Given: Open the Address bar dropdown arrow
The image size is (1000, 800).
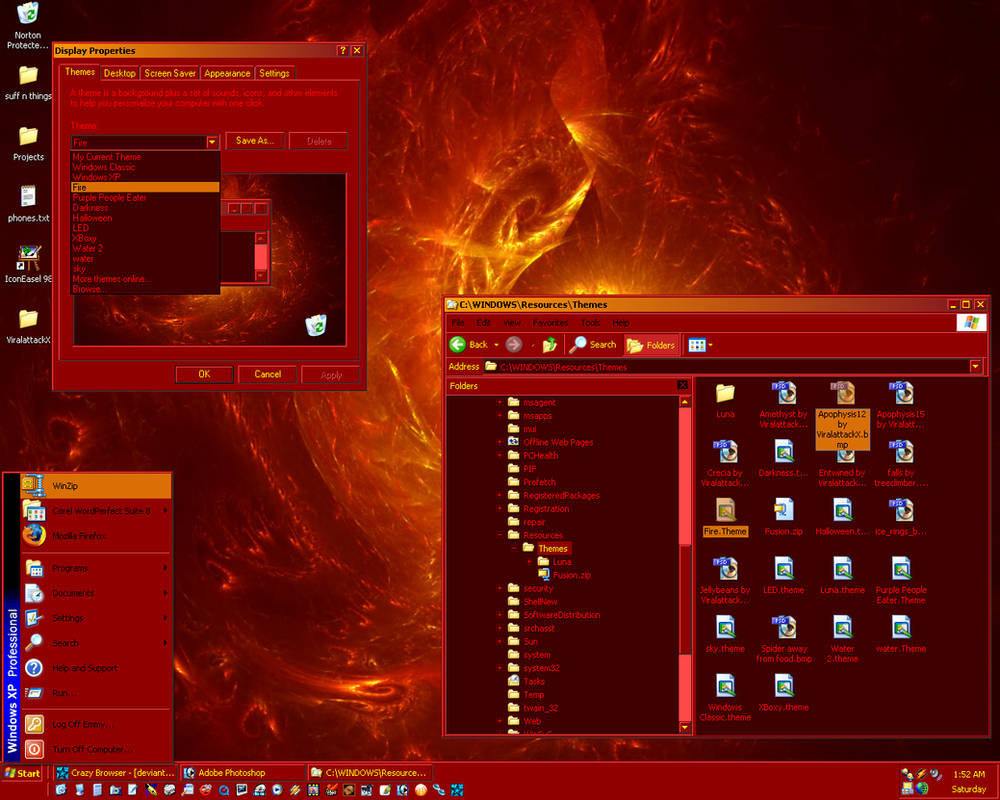Looking at the screenshot, I should [x=975, y=366].
